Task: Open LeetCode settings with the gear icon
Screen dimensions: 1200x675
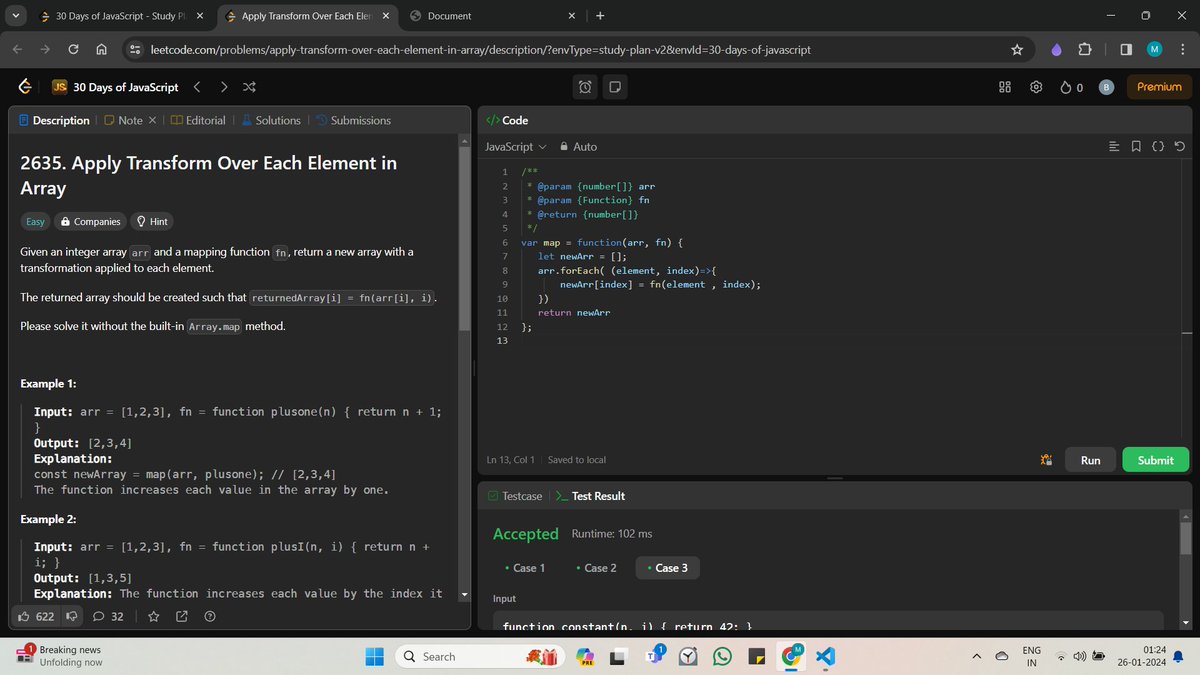Action: pos(1036,87)
